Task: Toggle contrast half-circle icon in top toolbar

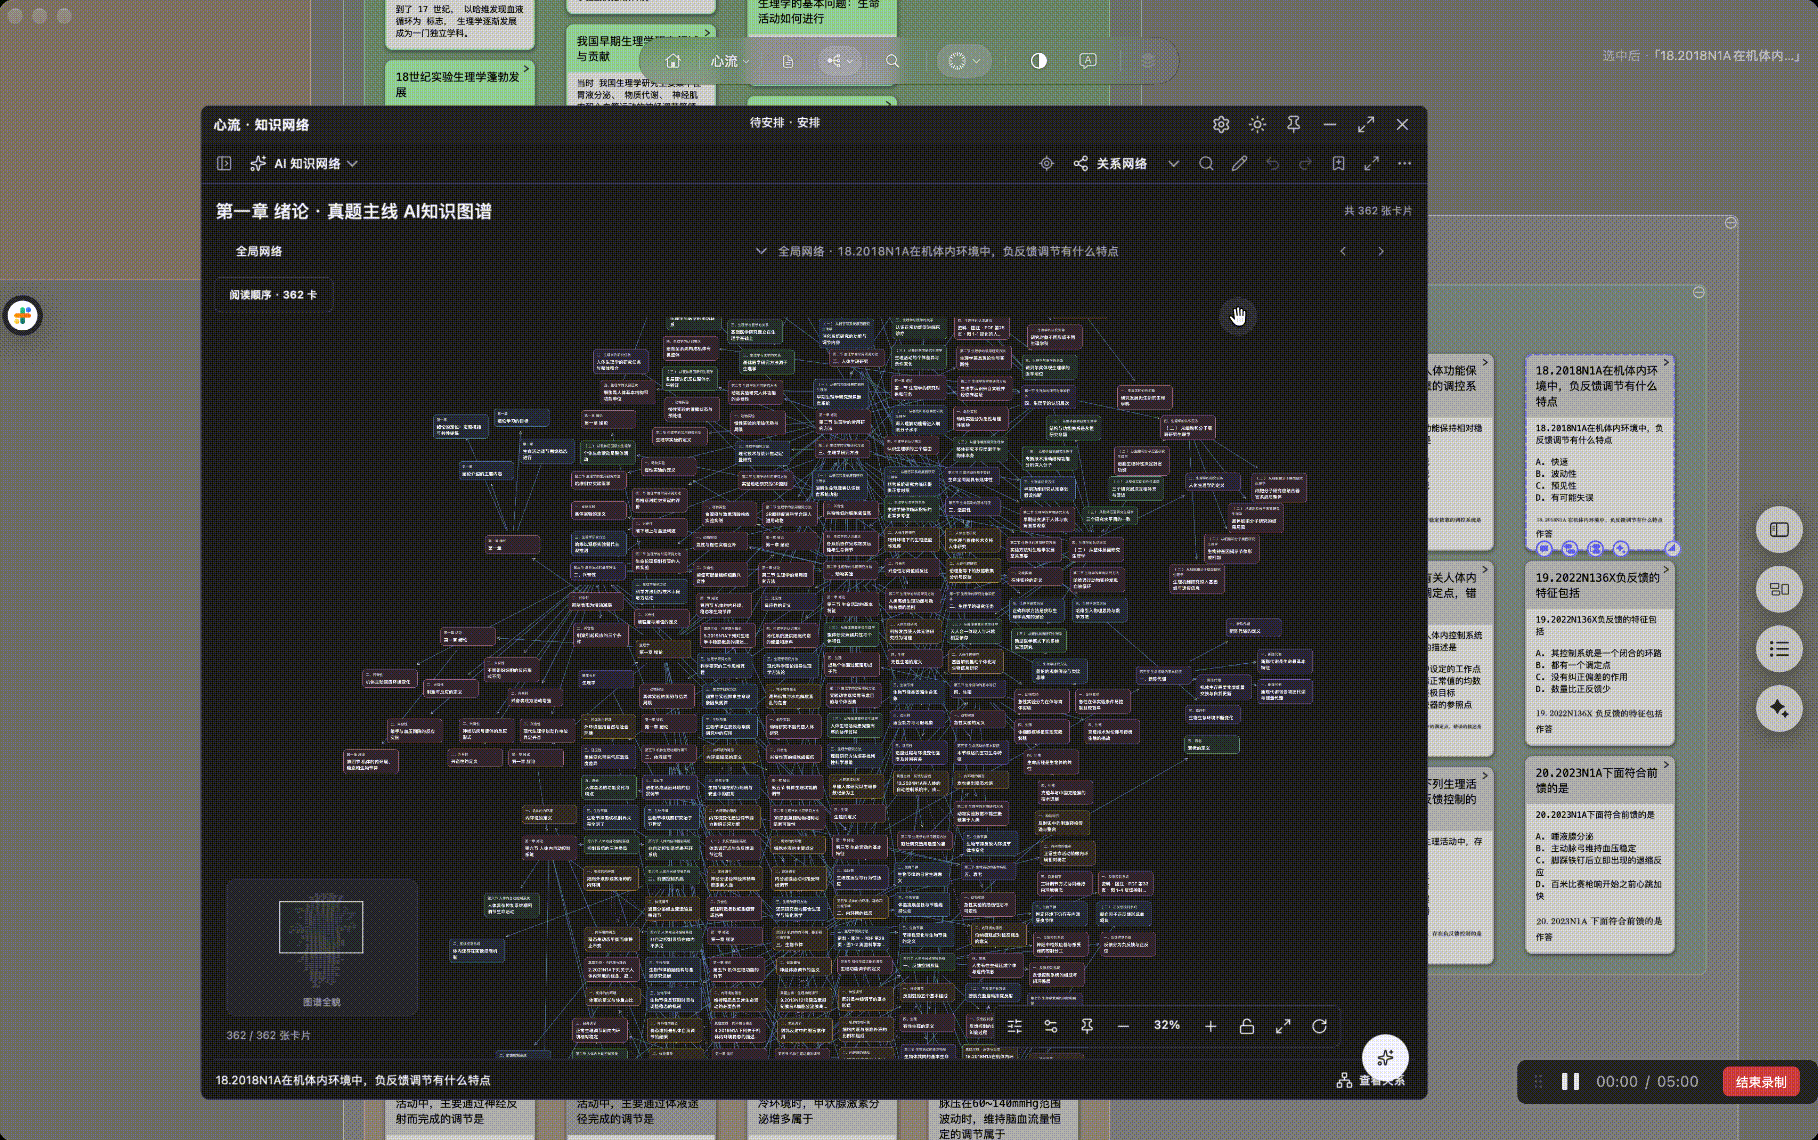Action: [x=1039, y=61]
